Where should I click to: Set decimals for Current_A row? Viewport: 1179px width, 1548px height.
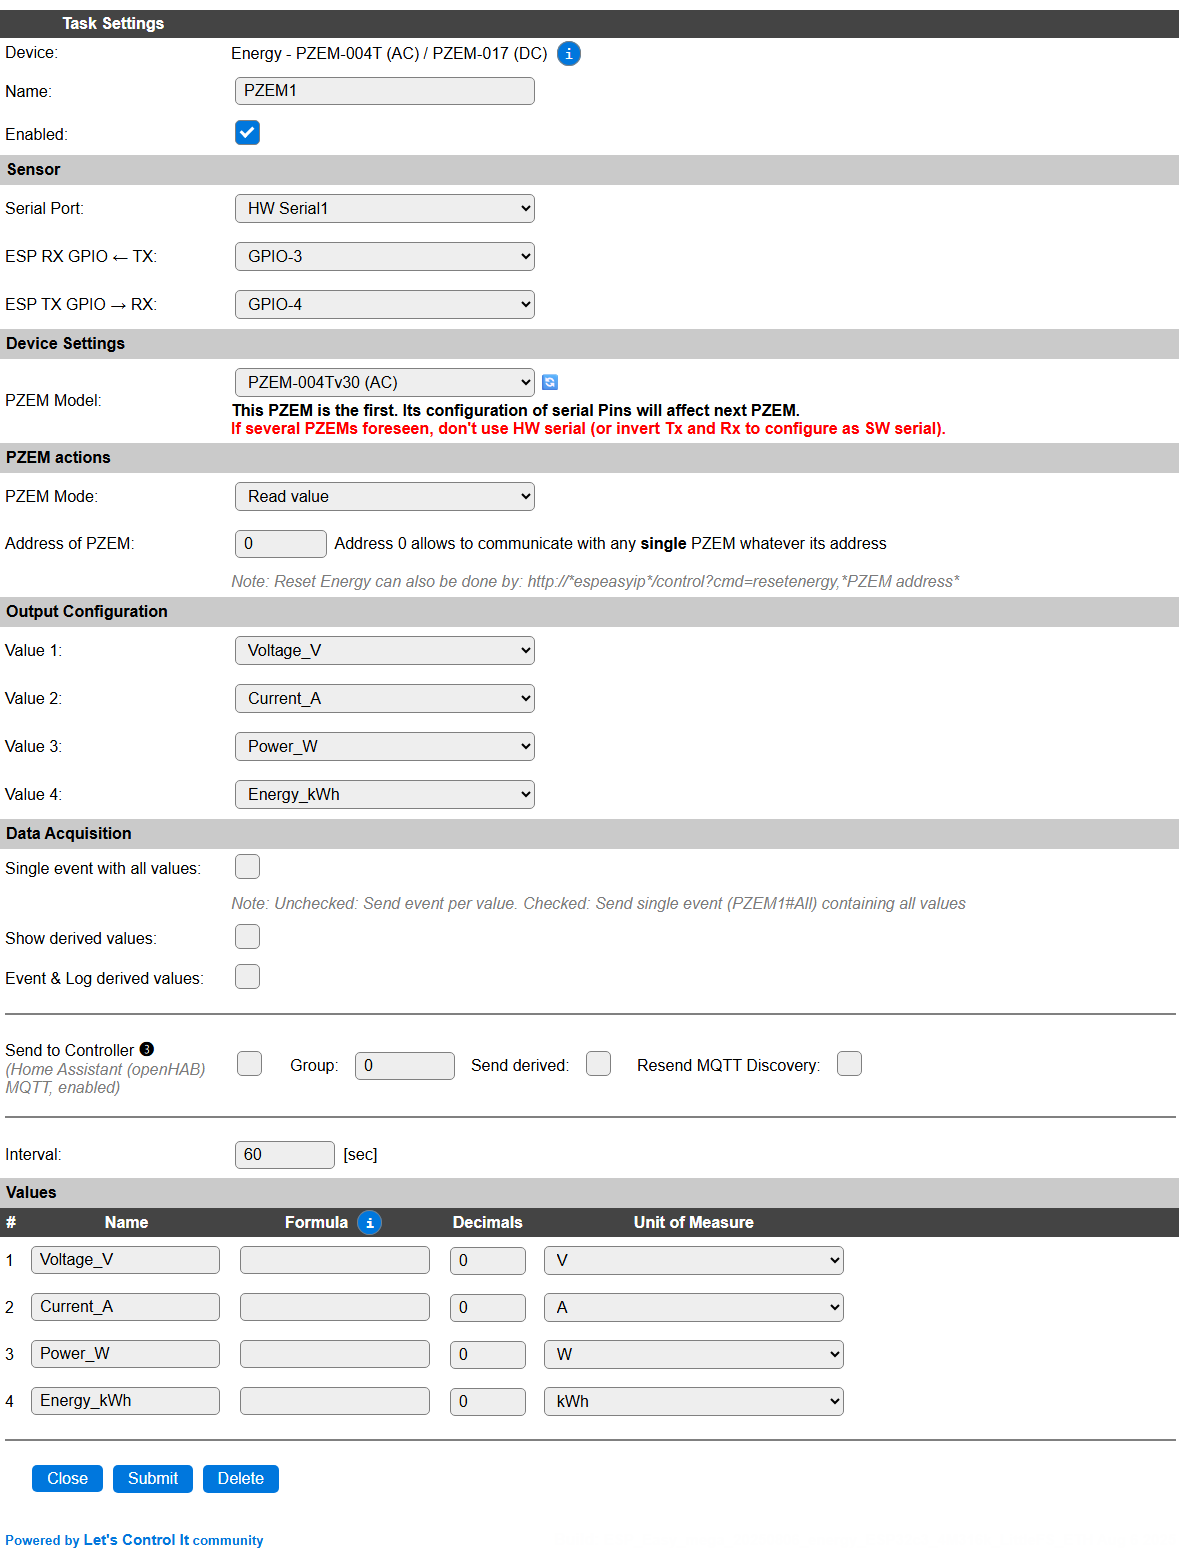coord(488,1307)
